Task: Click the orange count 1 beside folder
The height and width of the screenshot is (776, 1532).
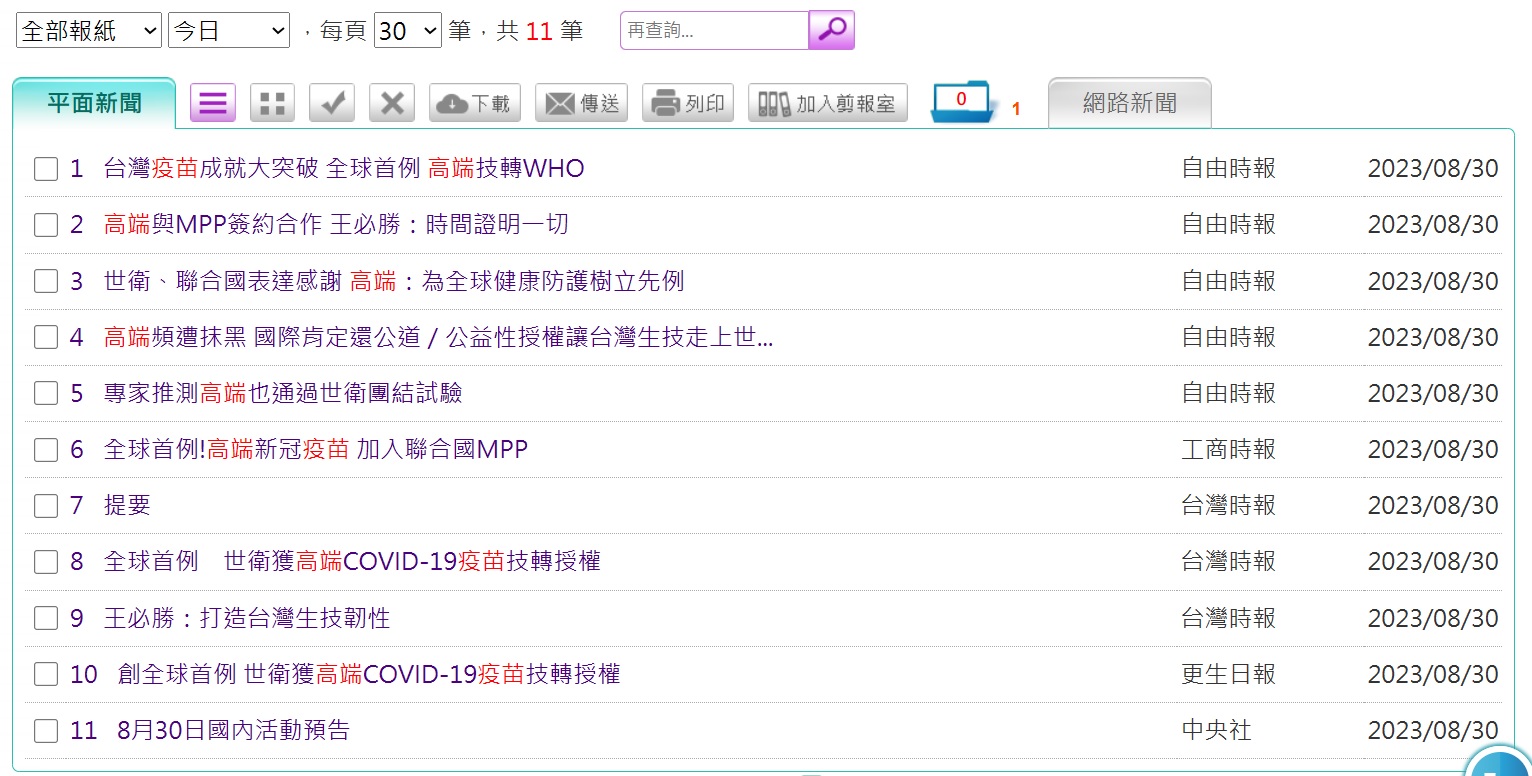Action: 1016,109
